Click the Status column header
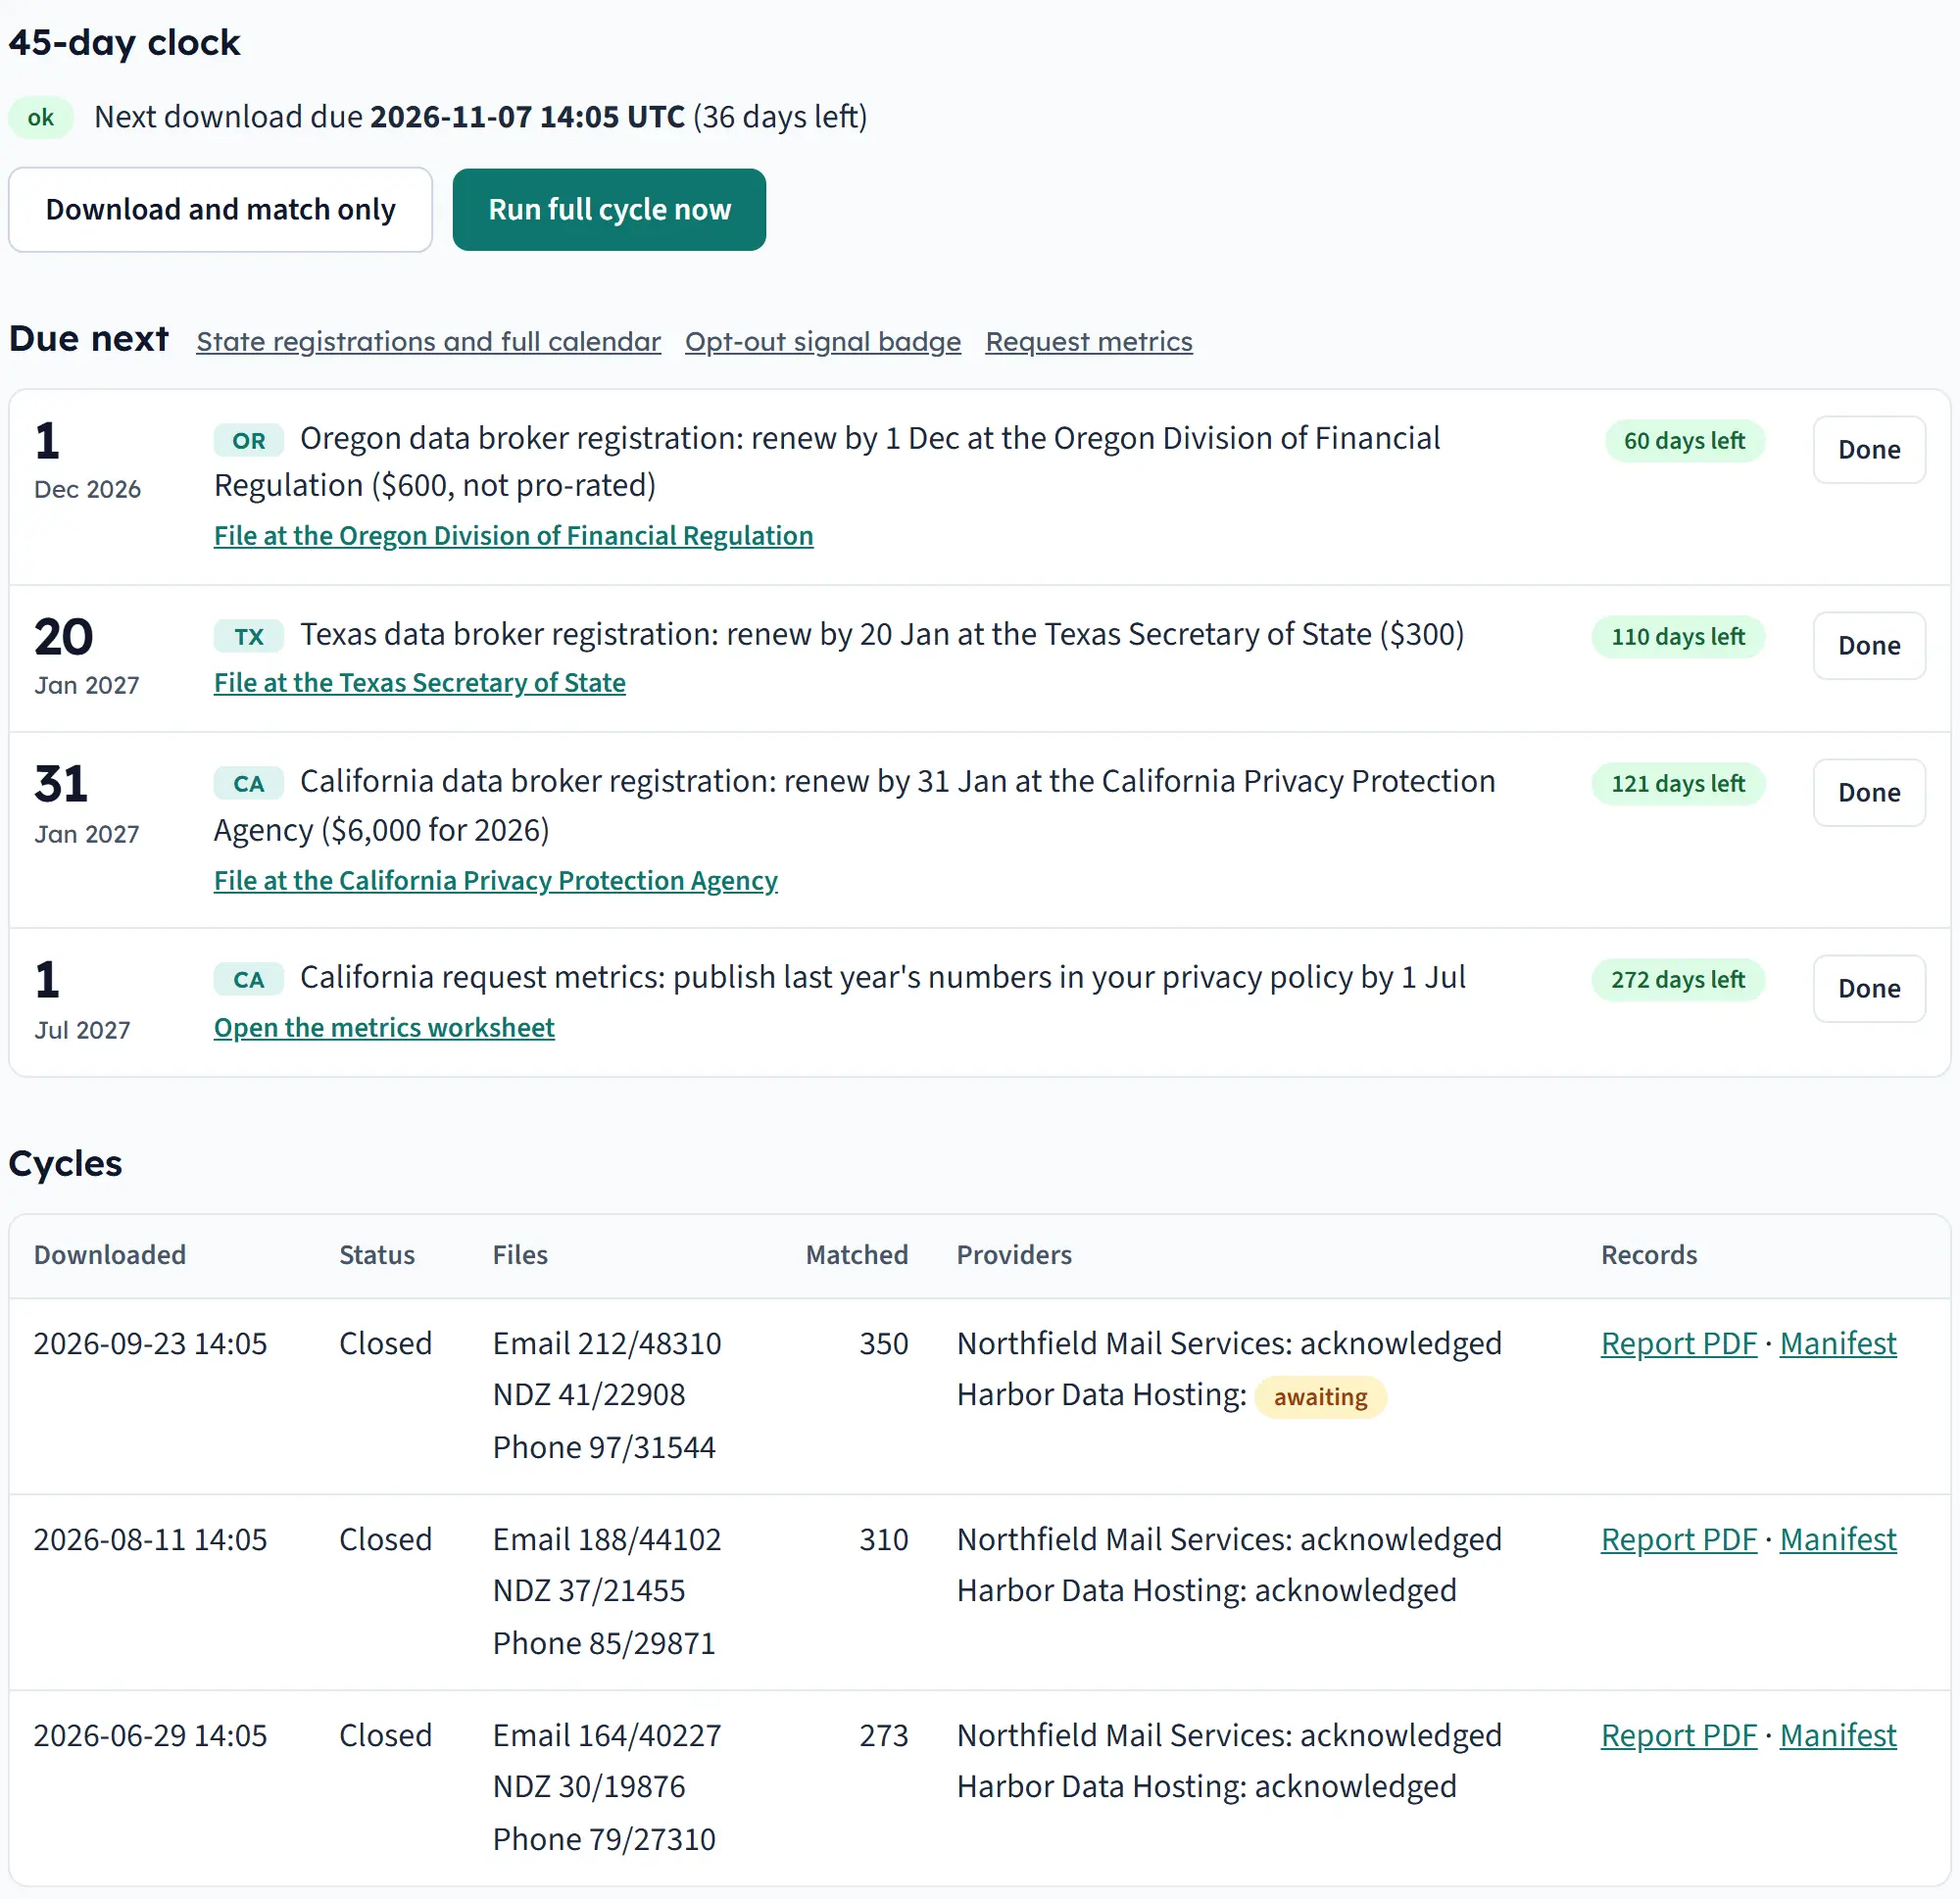The image size is (1960, 1899). (x=376, y=1255)
